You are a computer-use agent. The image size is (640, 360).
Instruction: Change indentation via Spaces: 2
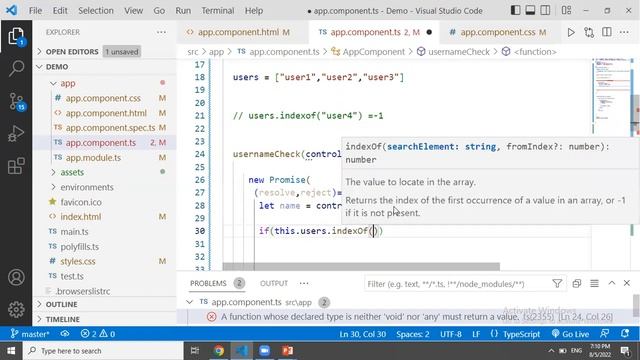point(412,334)
